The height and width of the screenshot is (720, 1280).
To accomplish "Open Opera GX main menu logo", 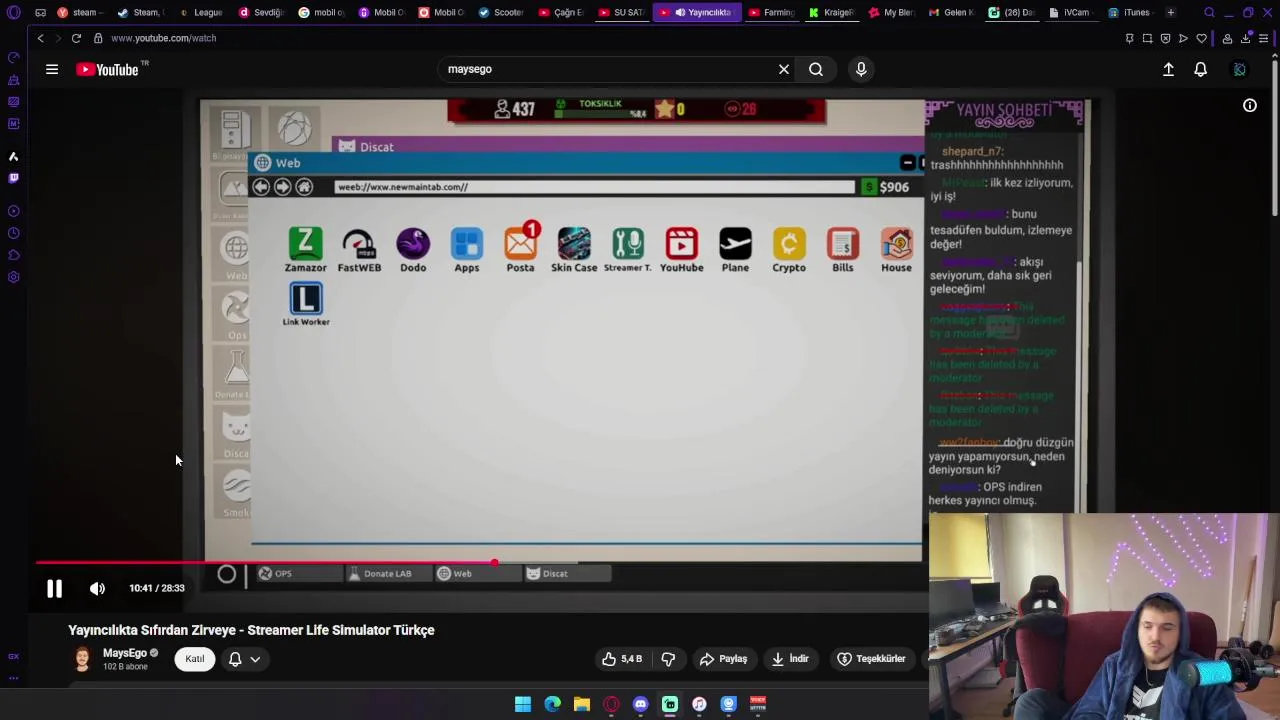I will (x=13, y=13).
